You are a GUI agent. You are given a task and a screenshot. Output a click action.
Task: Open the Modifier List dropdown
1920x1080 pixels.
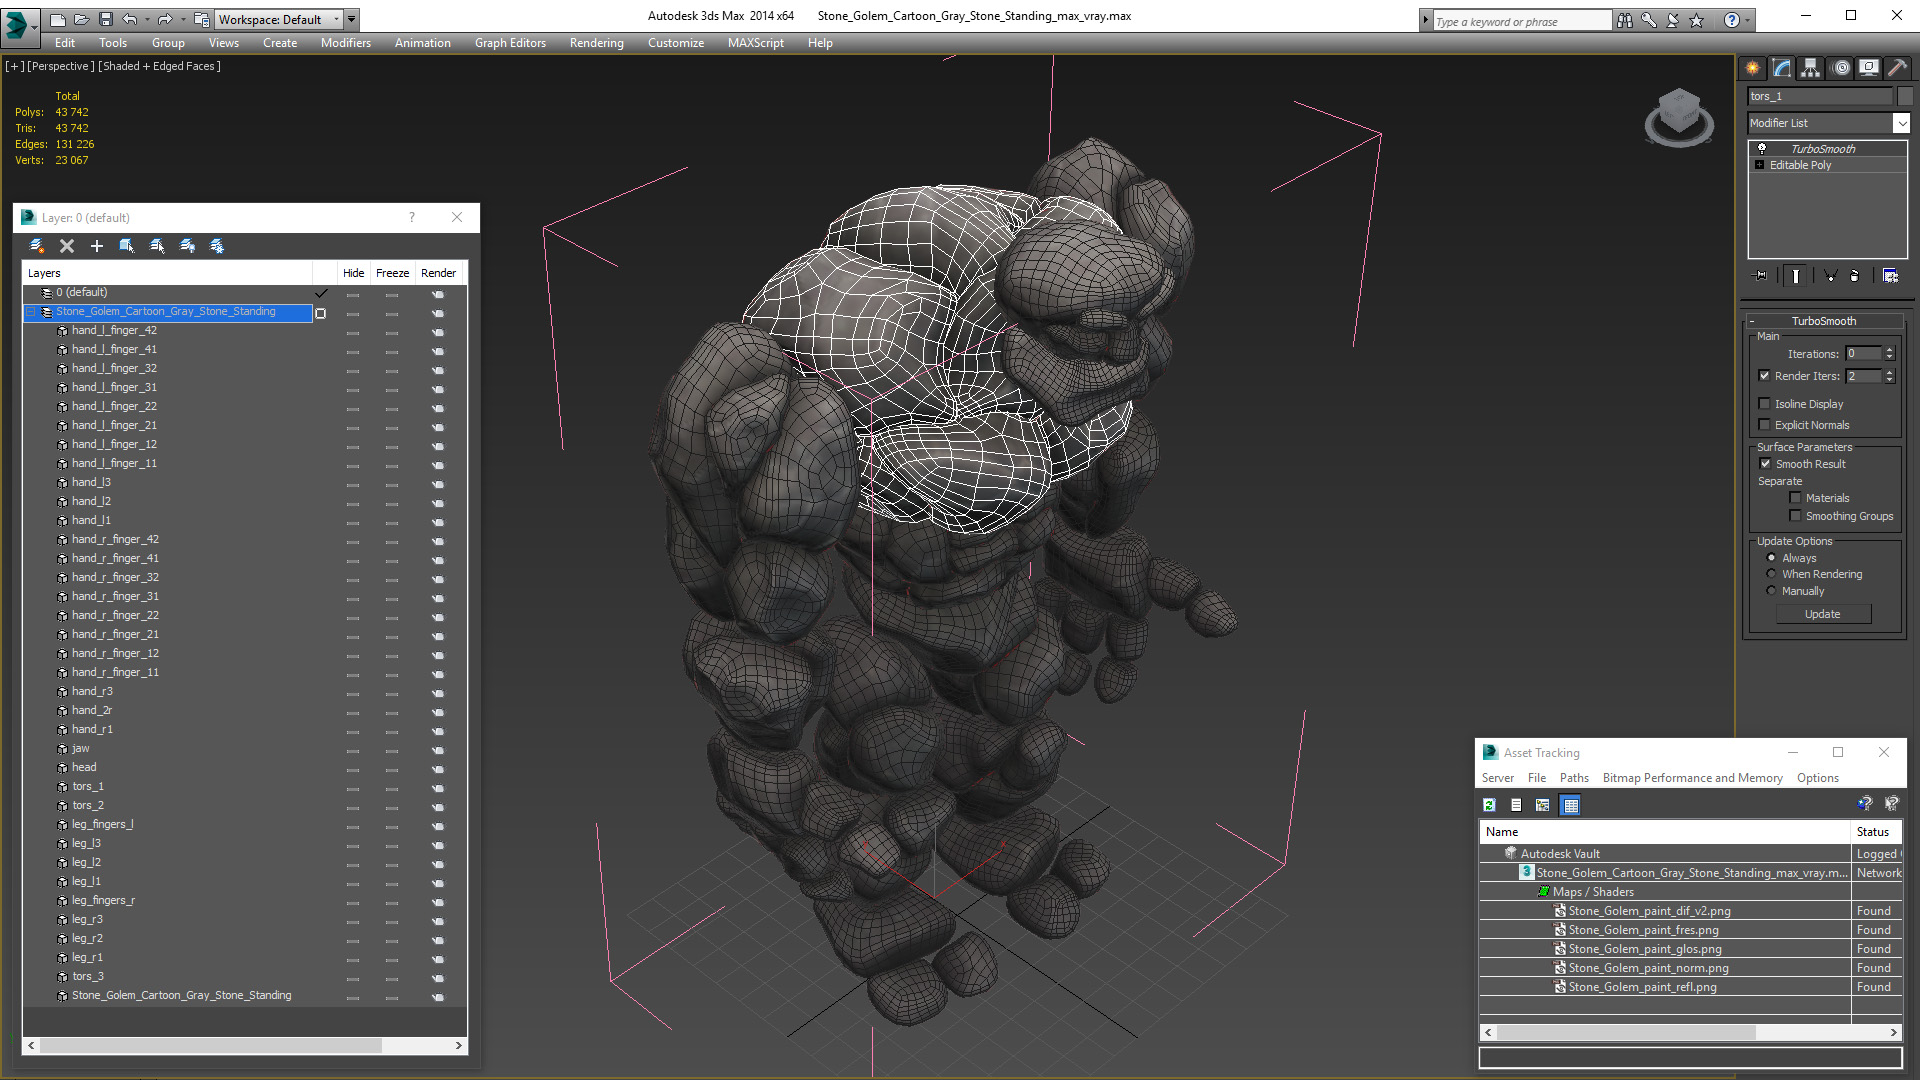click(1901, 123)
